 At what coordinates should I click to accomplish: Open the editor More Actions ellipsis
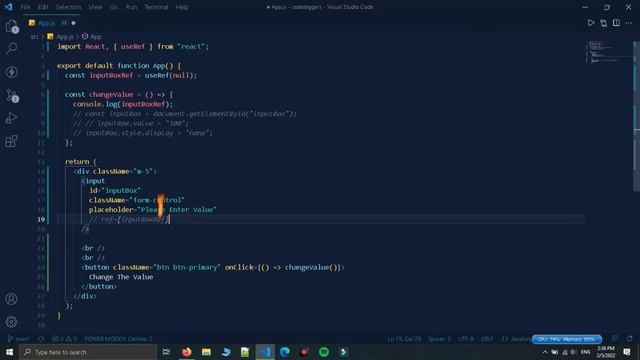click(629, 23)
